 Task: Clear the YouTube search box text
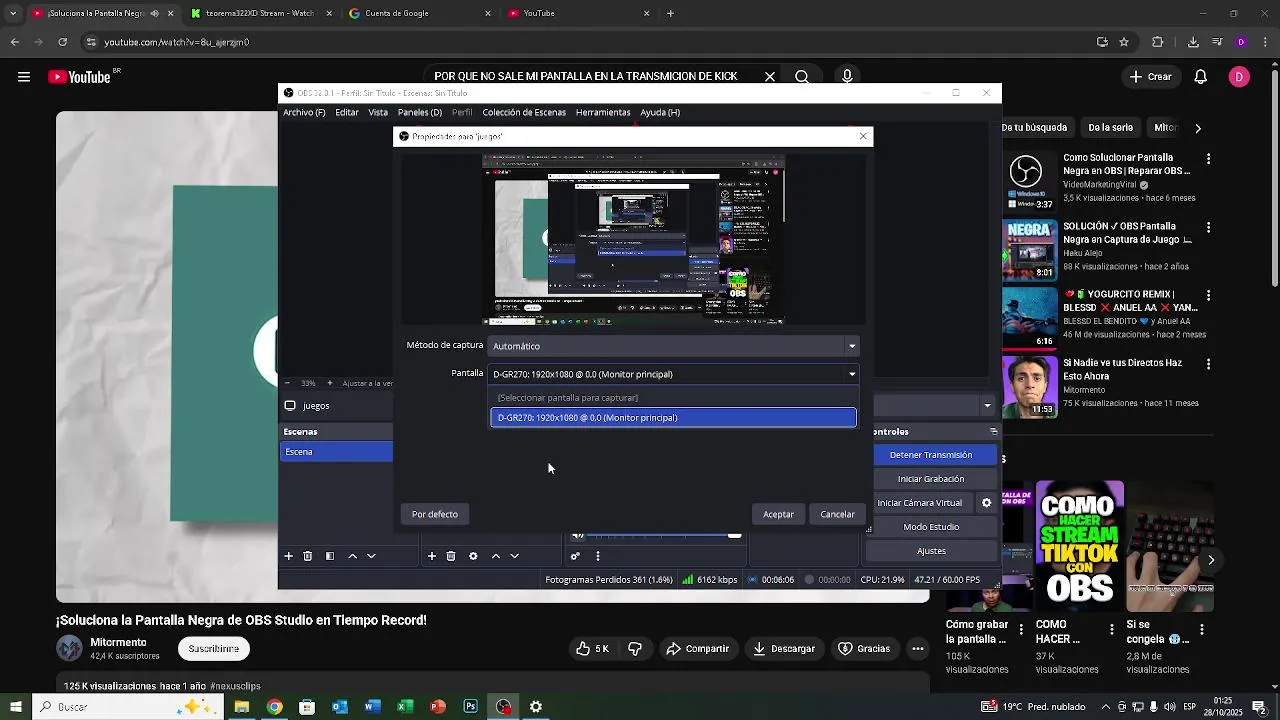[770, 77]
